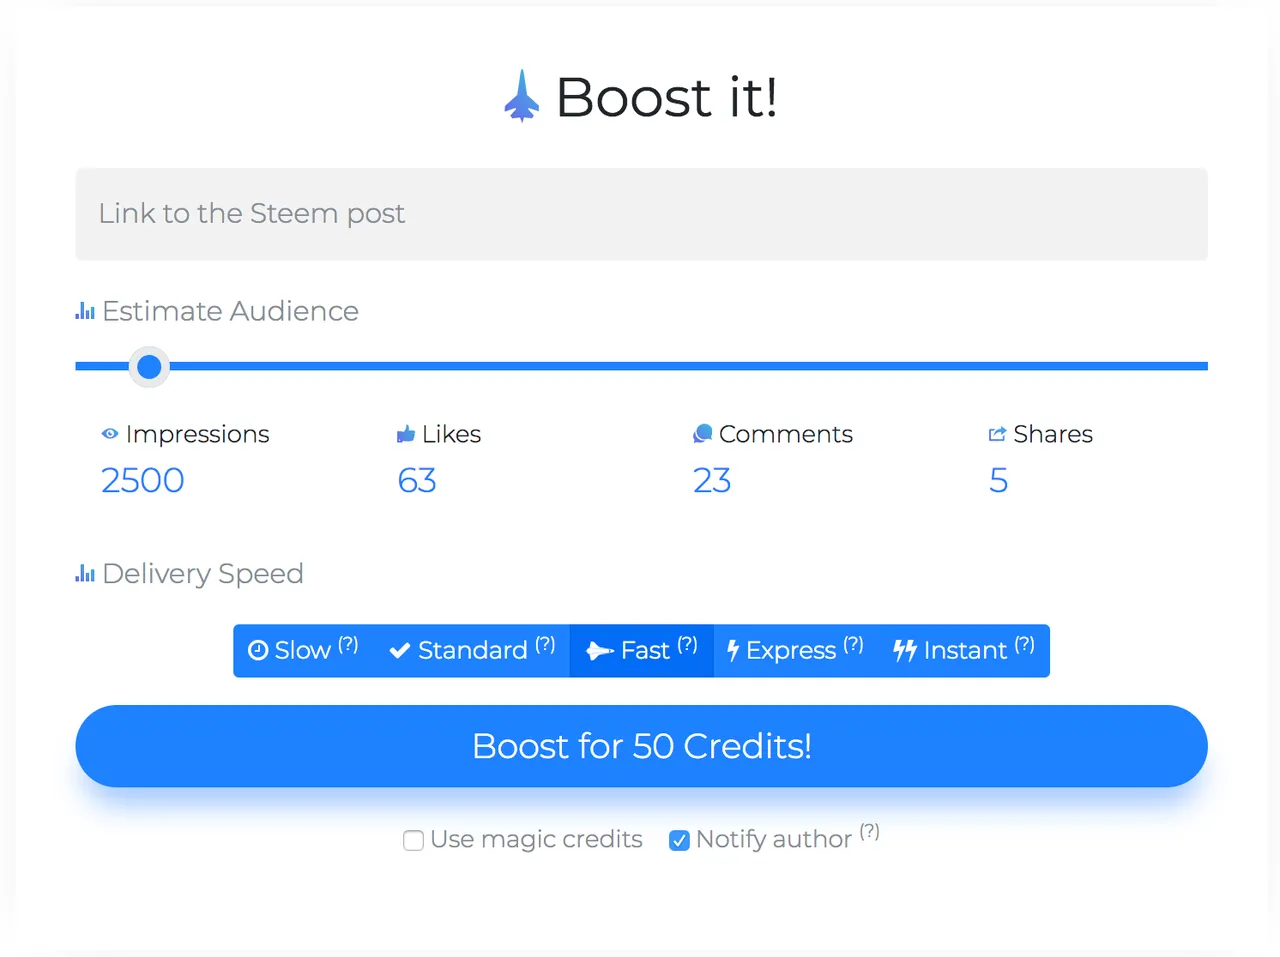Viewport: 1280px width, 957px height.
Task: Click the Comments value 23
Action: pyautogui.click(x=712, y=481)
